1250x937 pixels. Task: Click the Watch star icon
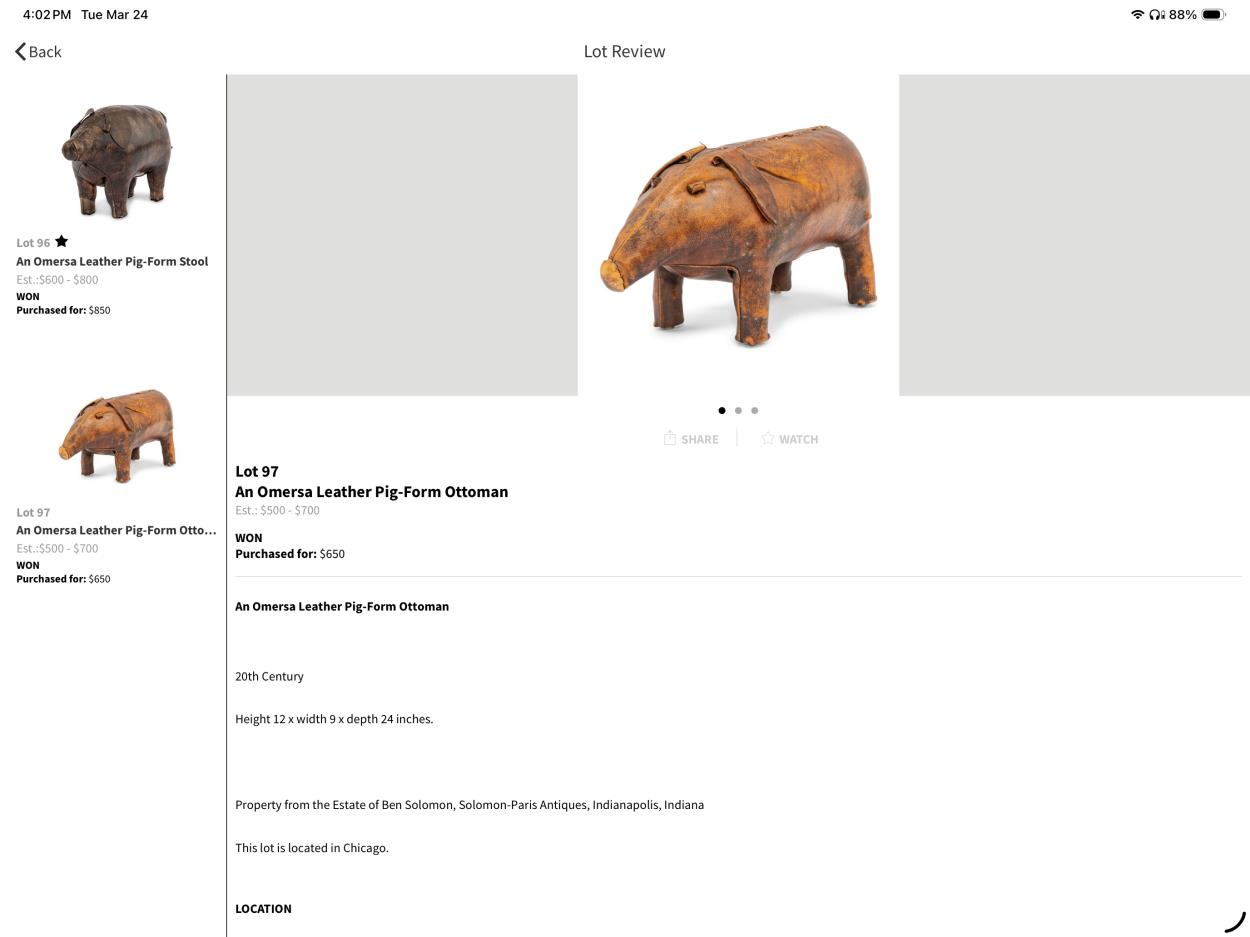click(767, 438)
